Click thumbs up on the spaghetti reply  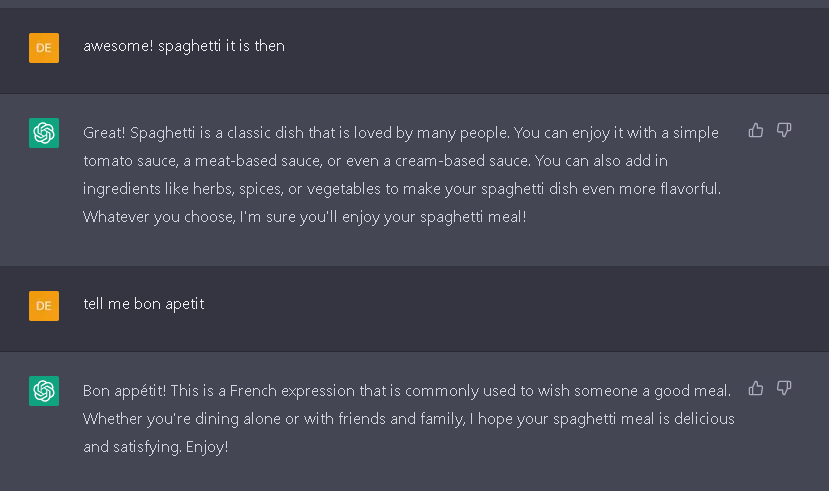click(756, 130)
